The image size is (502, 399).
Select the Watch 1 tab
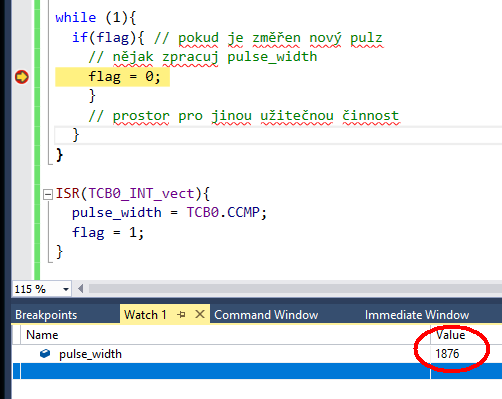pos(145,315)
